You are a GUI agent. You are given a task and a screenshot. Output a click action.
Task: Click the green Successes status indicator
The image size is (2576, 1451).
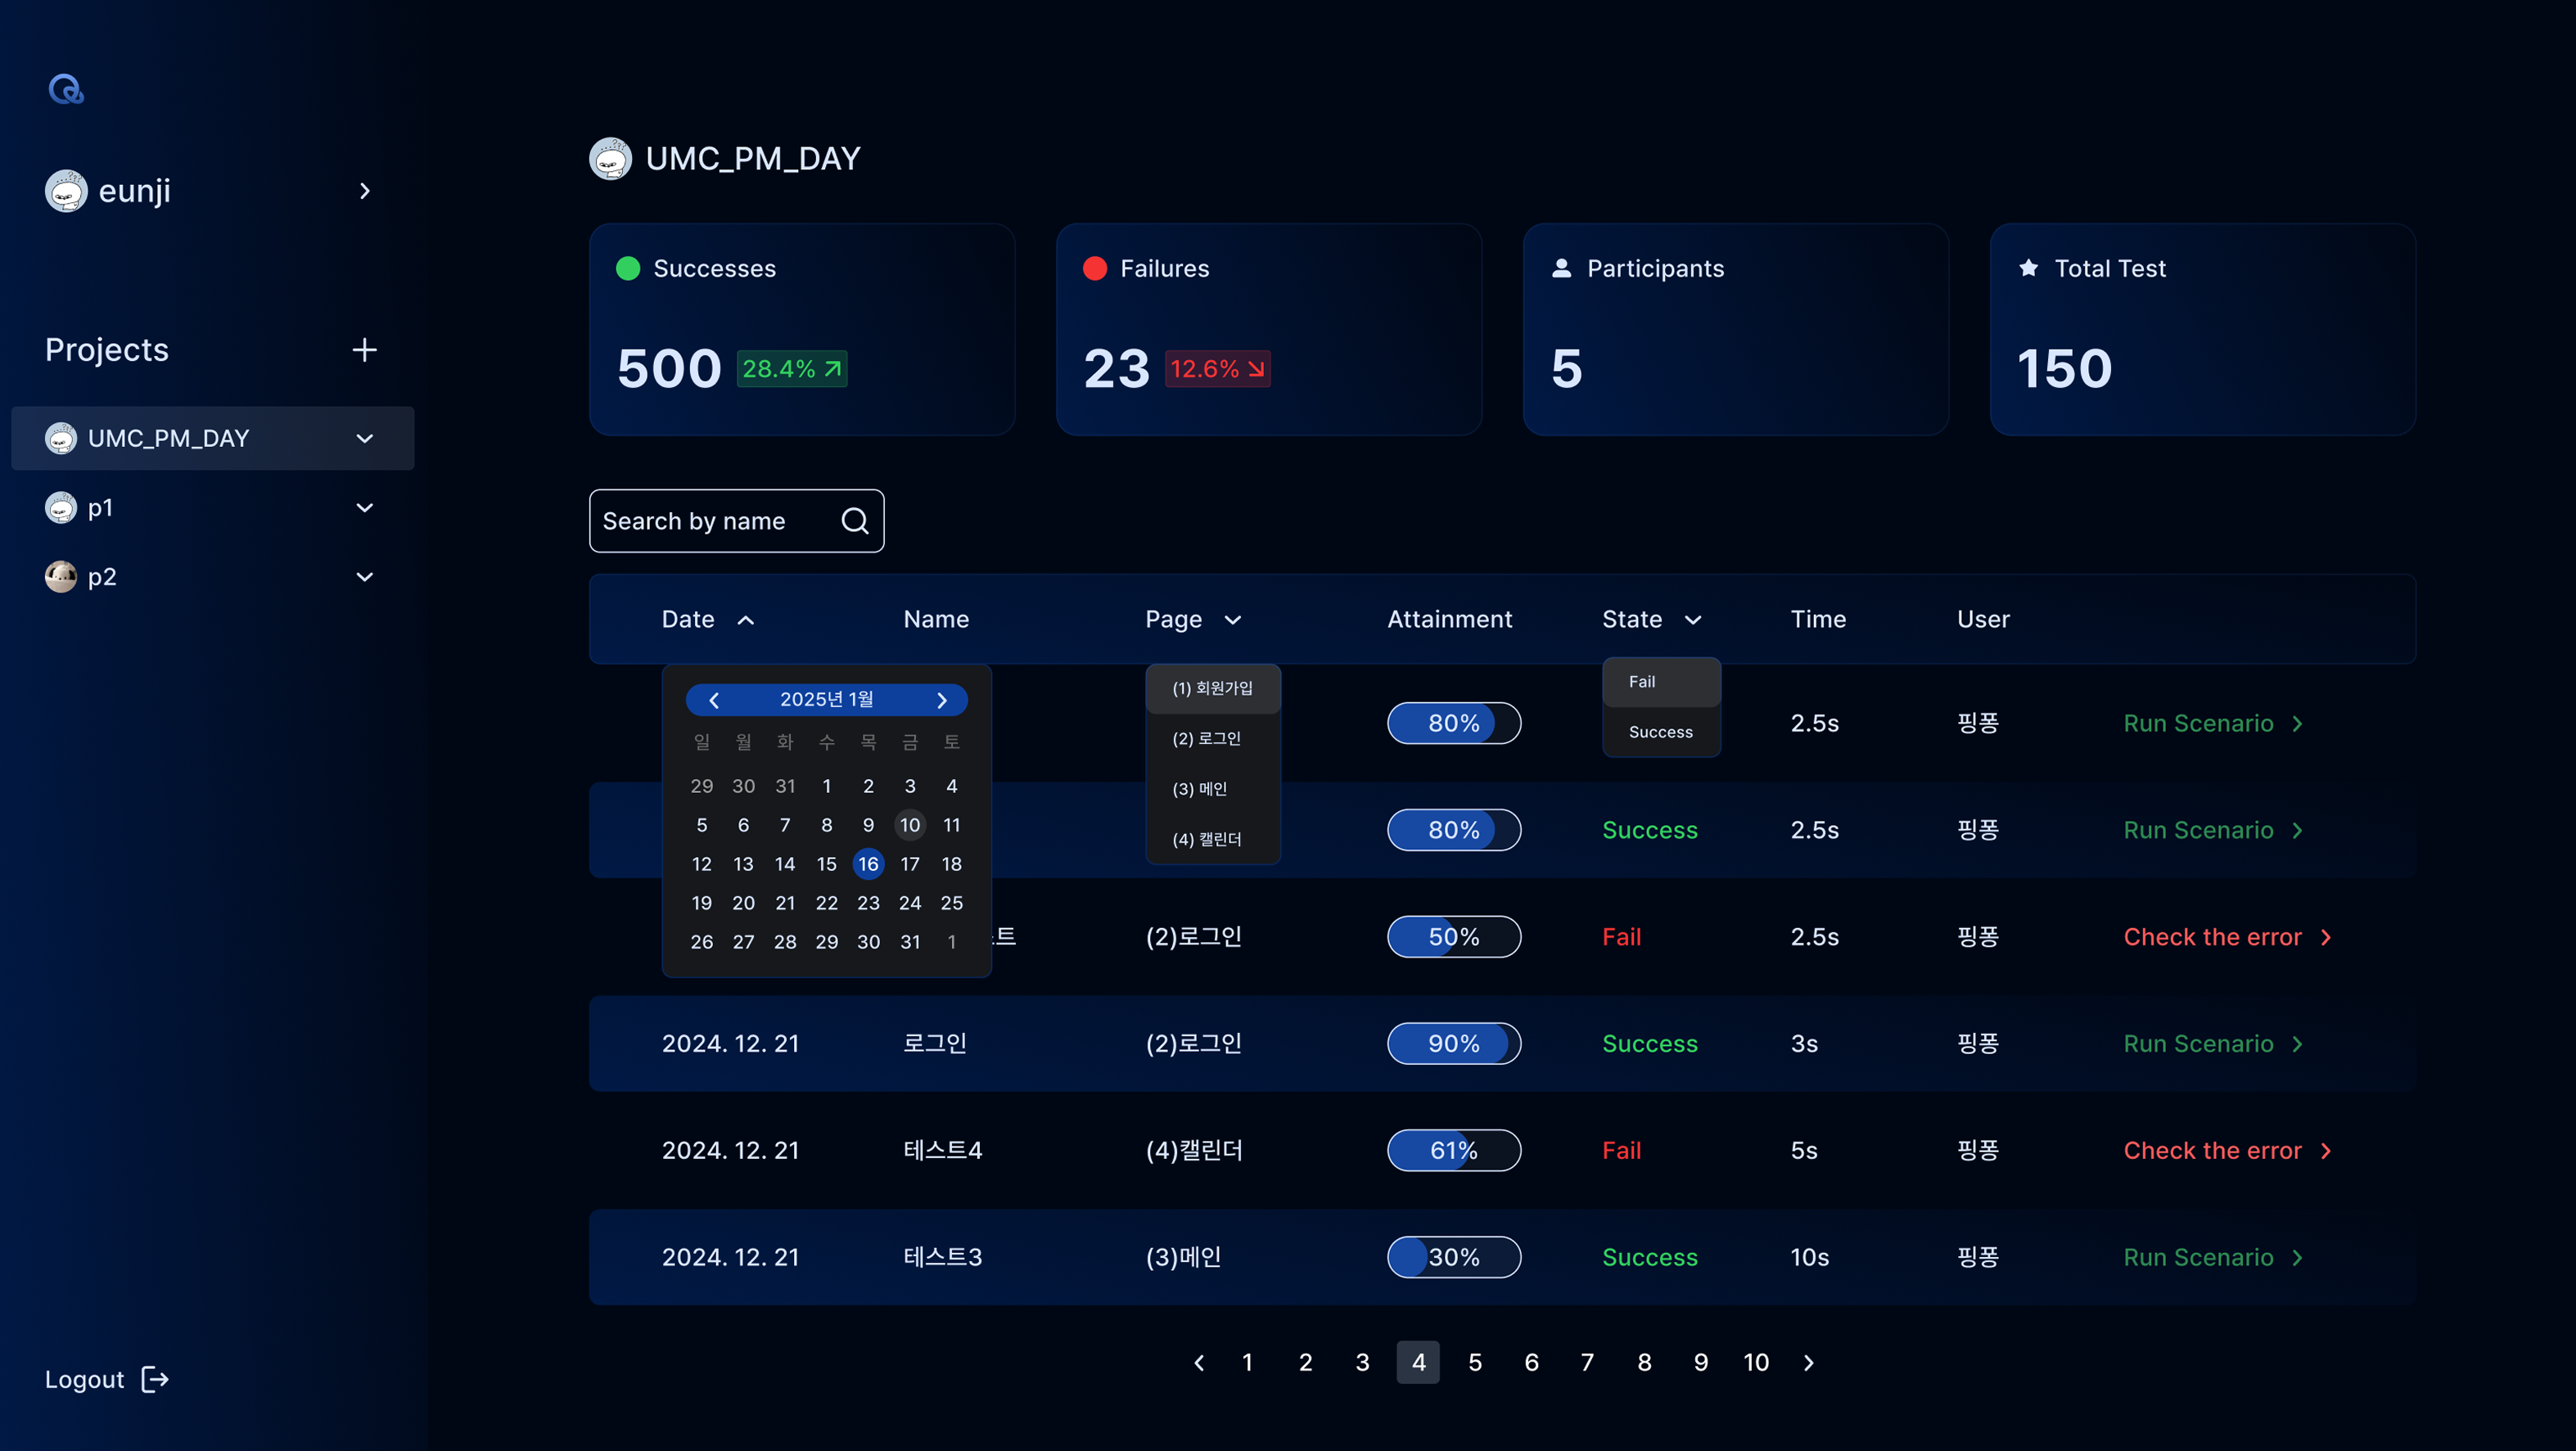[x=628, y=268]
